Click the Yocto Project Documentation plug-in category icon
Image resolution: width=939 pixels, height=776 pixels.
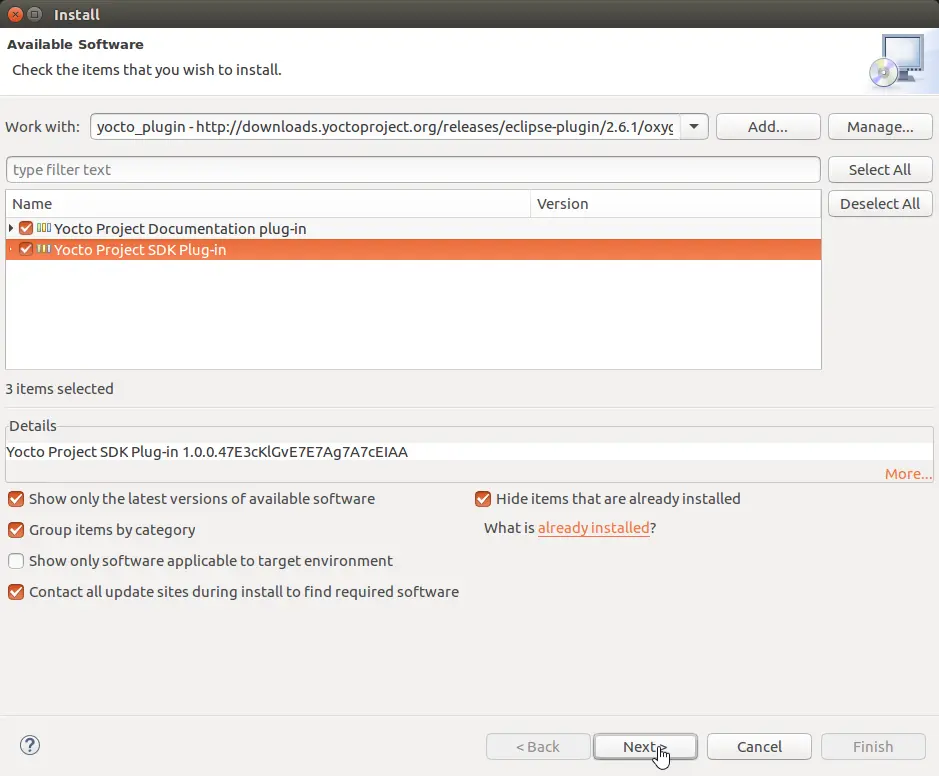[44, 229]
